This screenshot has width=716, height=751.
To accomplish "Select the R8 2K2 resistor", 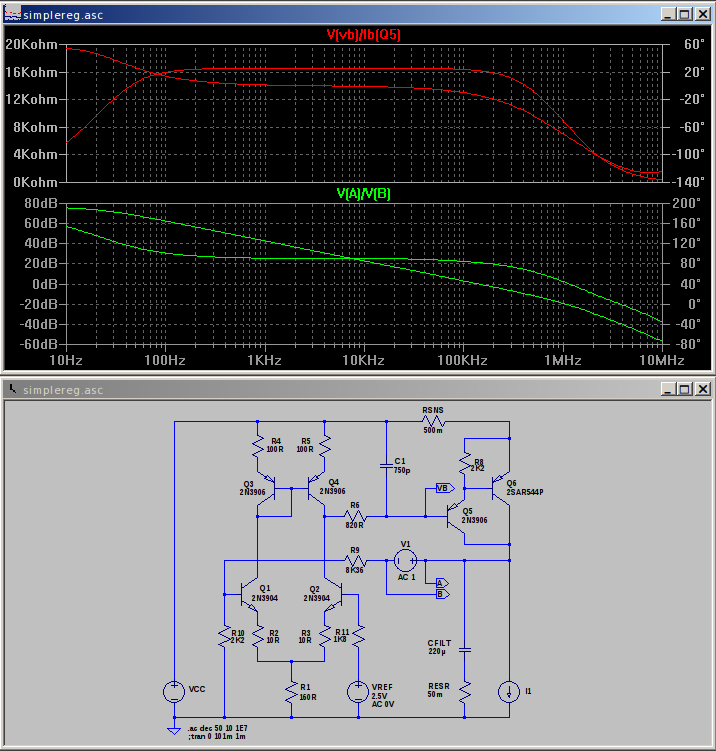I will [465, 464].
